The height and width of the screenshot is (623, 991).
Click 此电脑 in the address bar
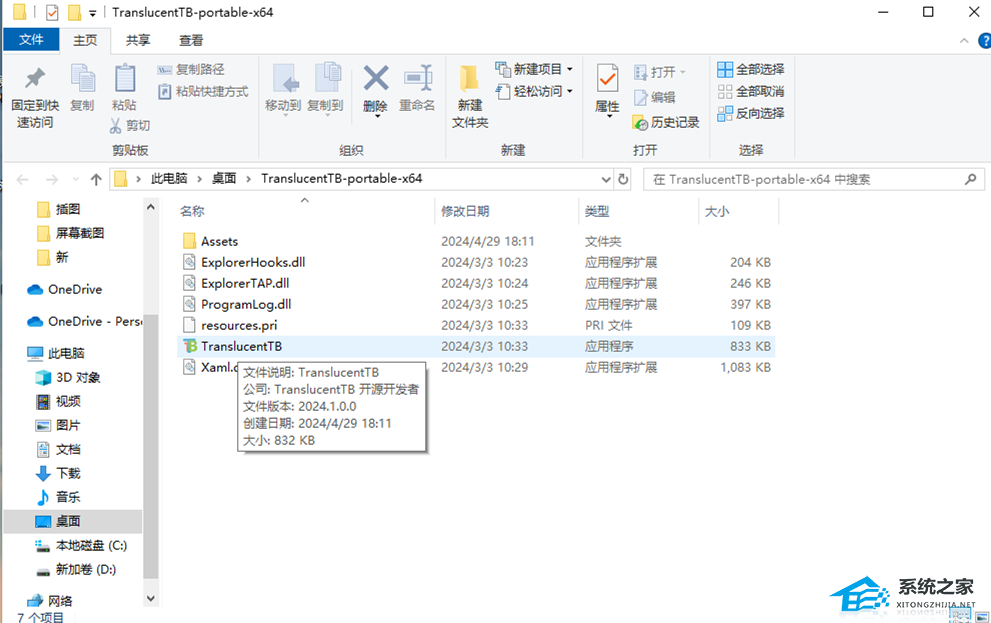click(x=169, y=179)
